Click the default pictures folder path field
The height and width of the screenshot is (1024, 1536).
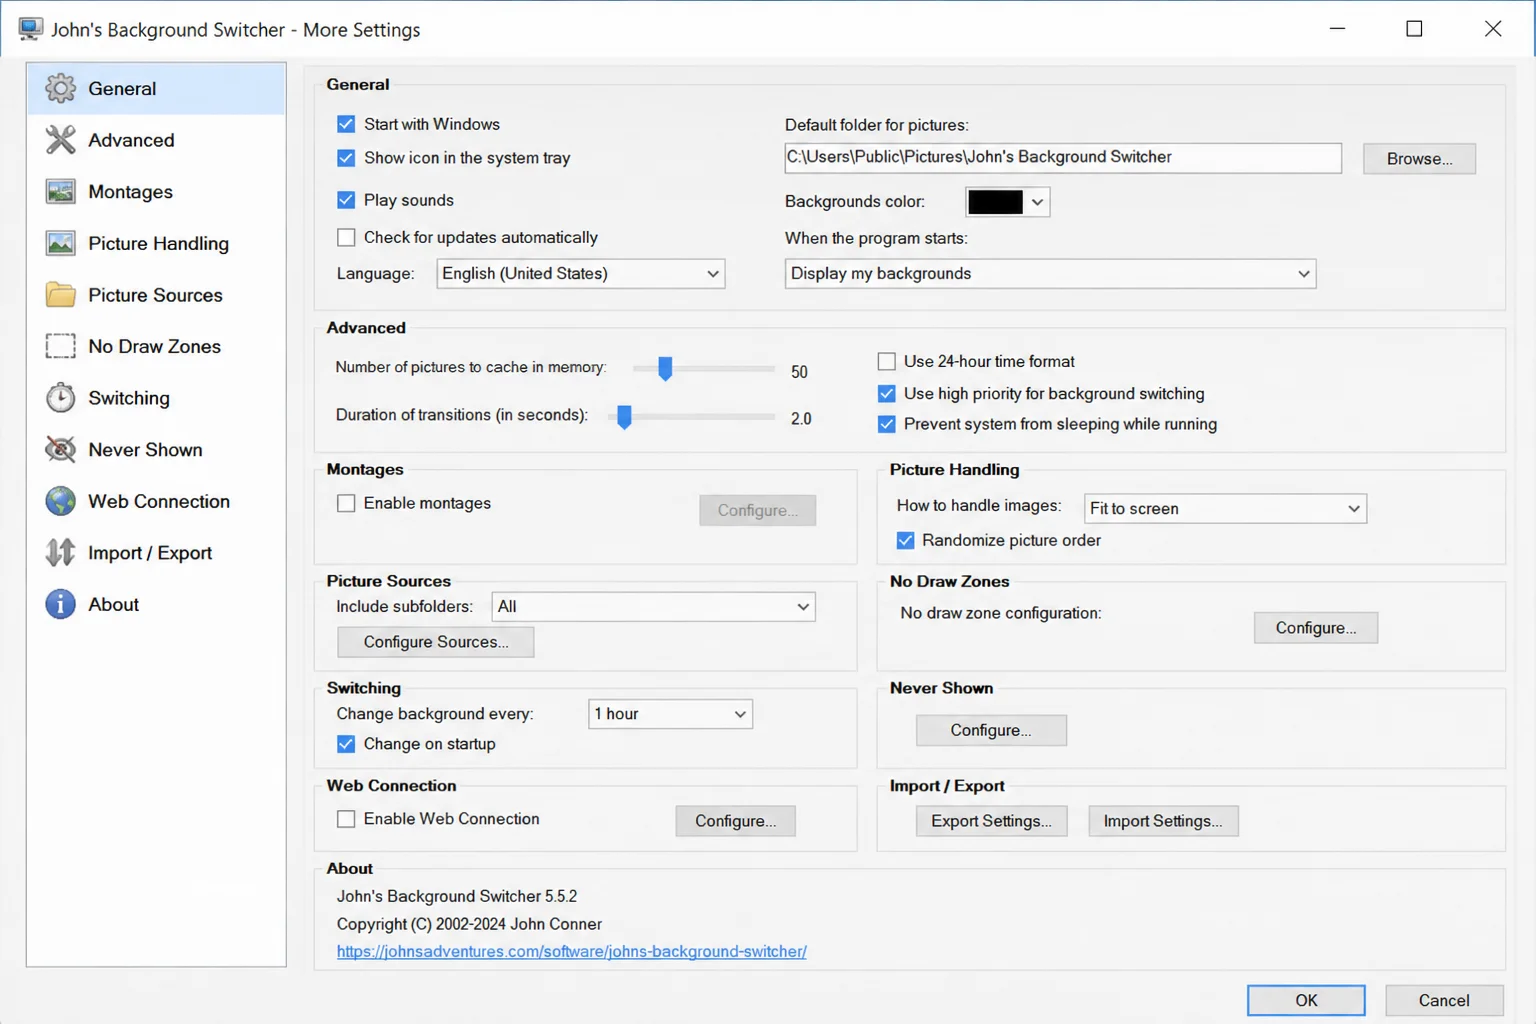(1063, 157)
